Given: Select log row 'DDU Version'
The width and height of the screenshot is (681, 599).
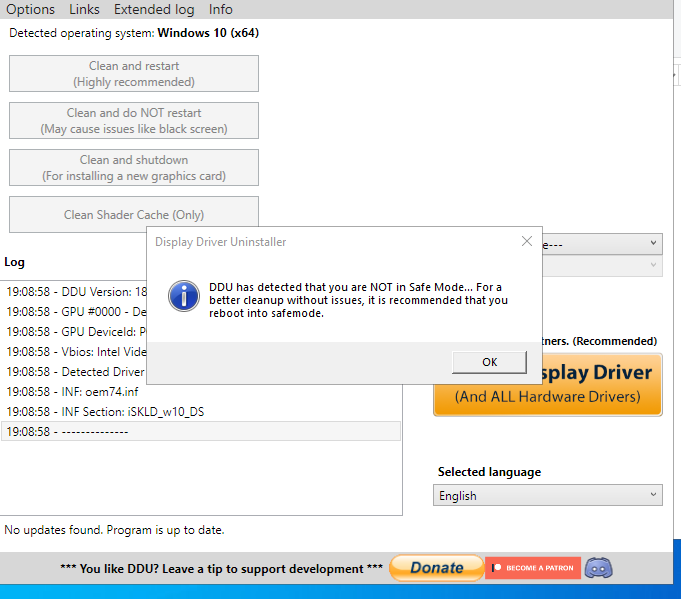Looking at the screenshot, I should coord(75,292).
